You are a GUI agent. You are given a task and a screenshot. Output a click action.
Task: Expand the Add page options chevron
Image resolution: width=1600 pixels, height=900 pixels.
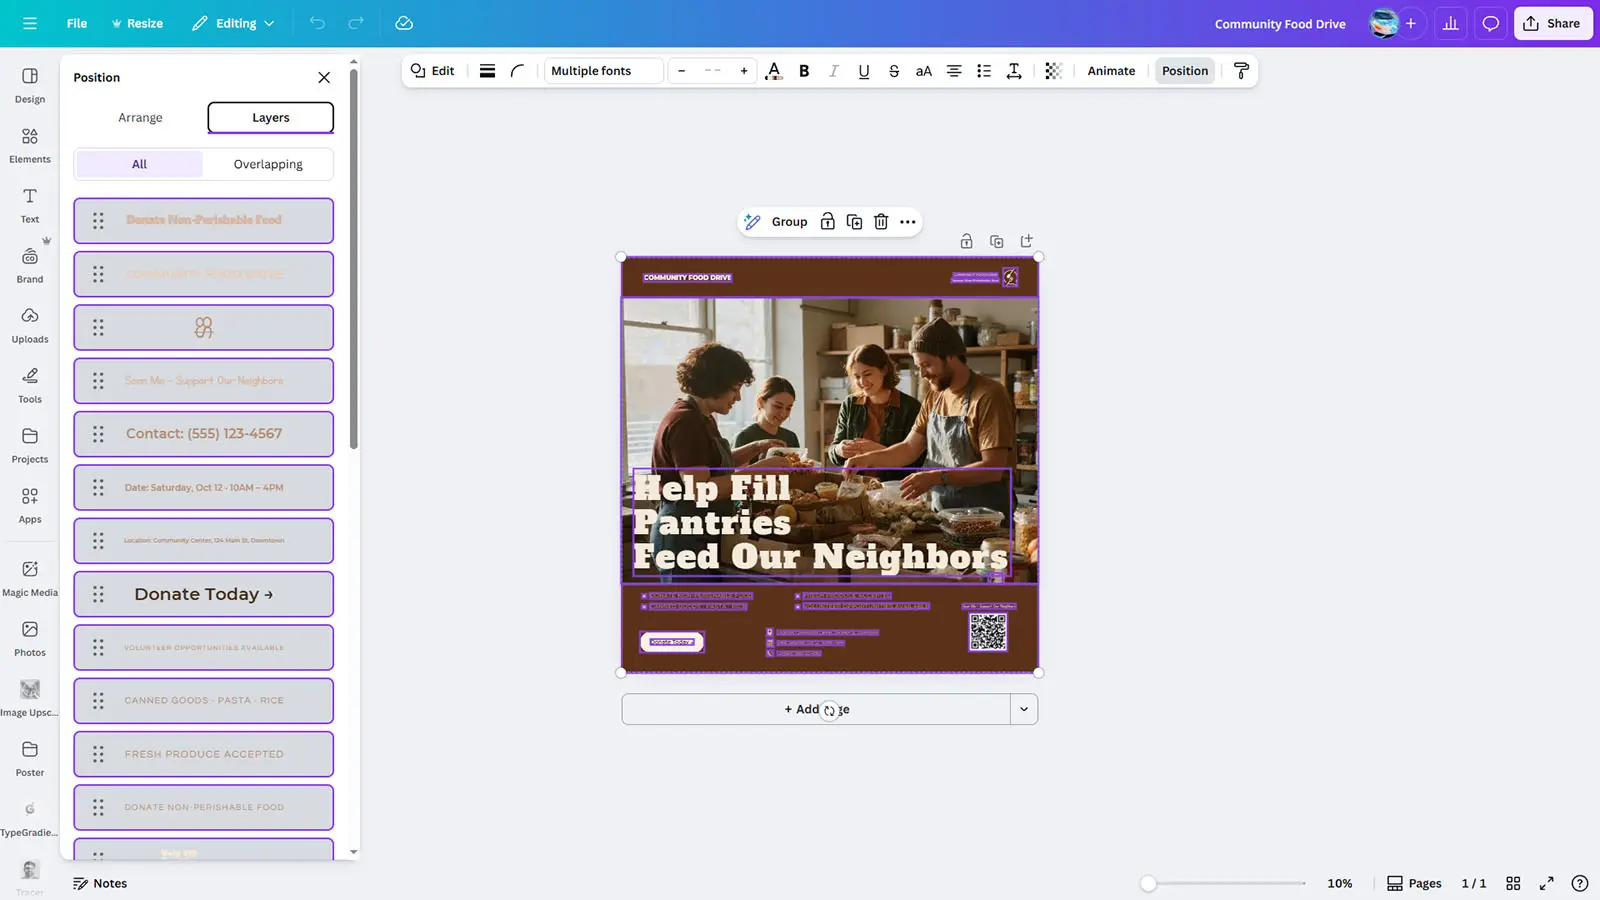click(x=1024, y=709)
